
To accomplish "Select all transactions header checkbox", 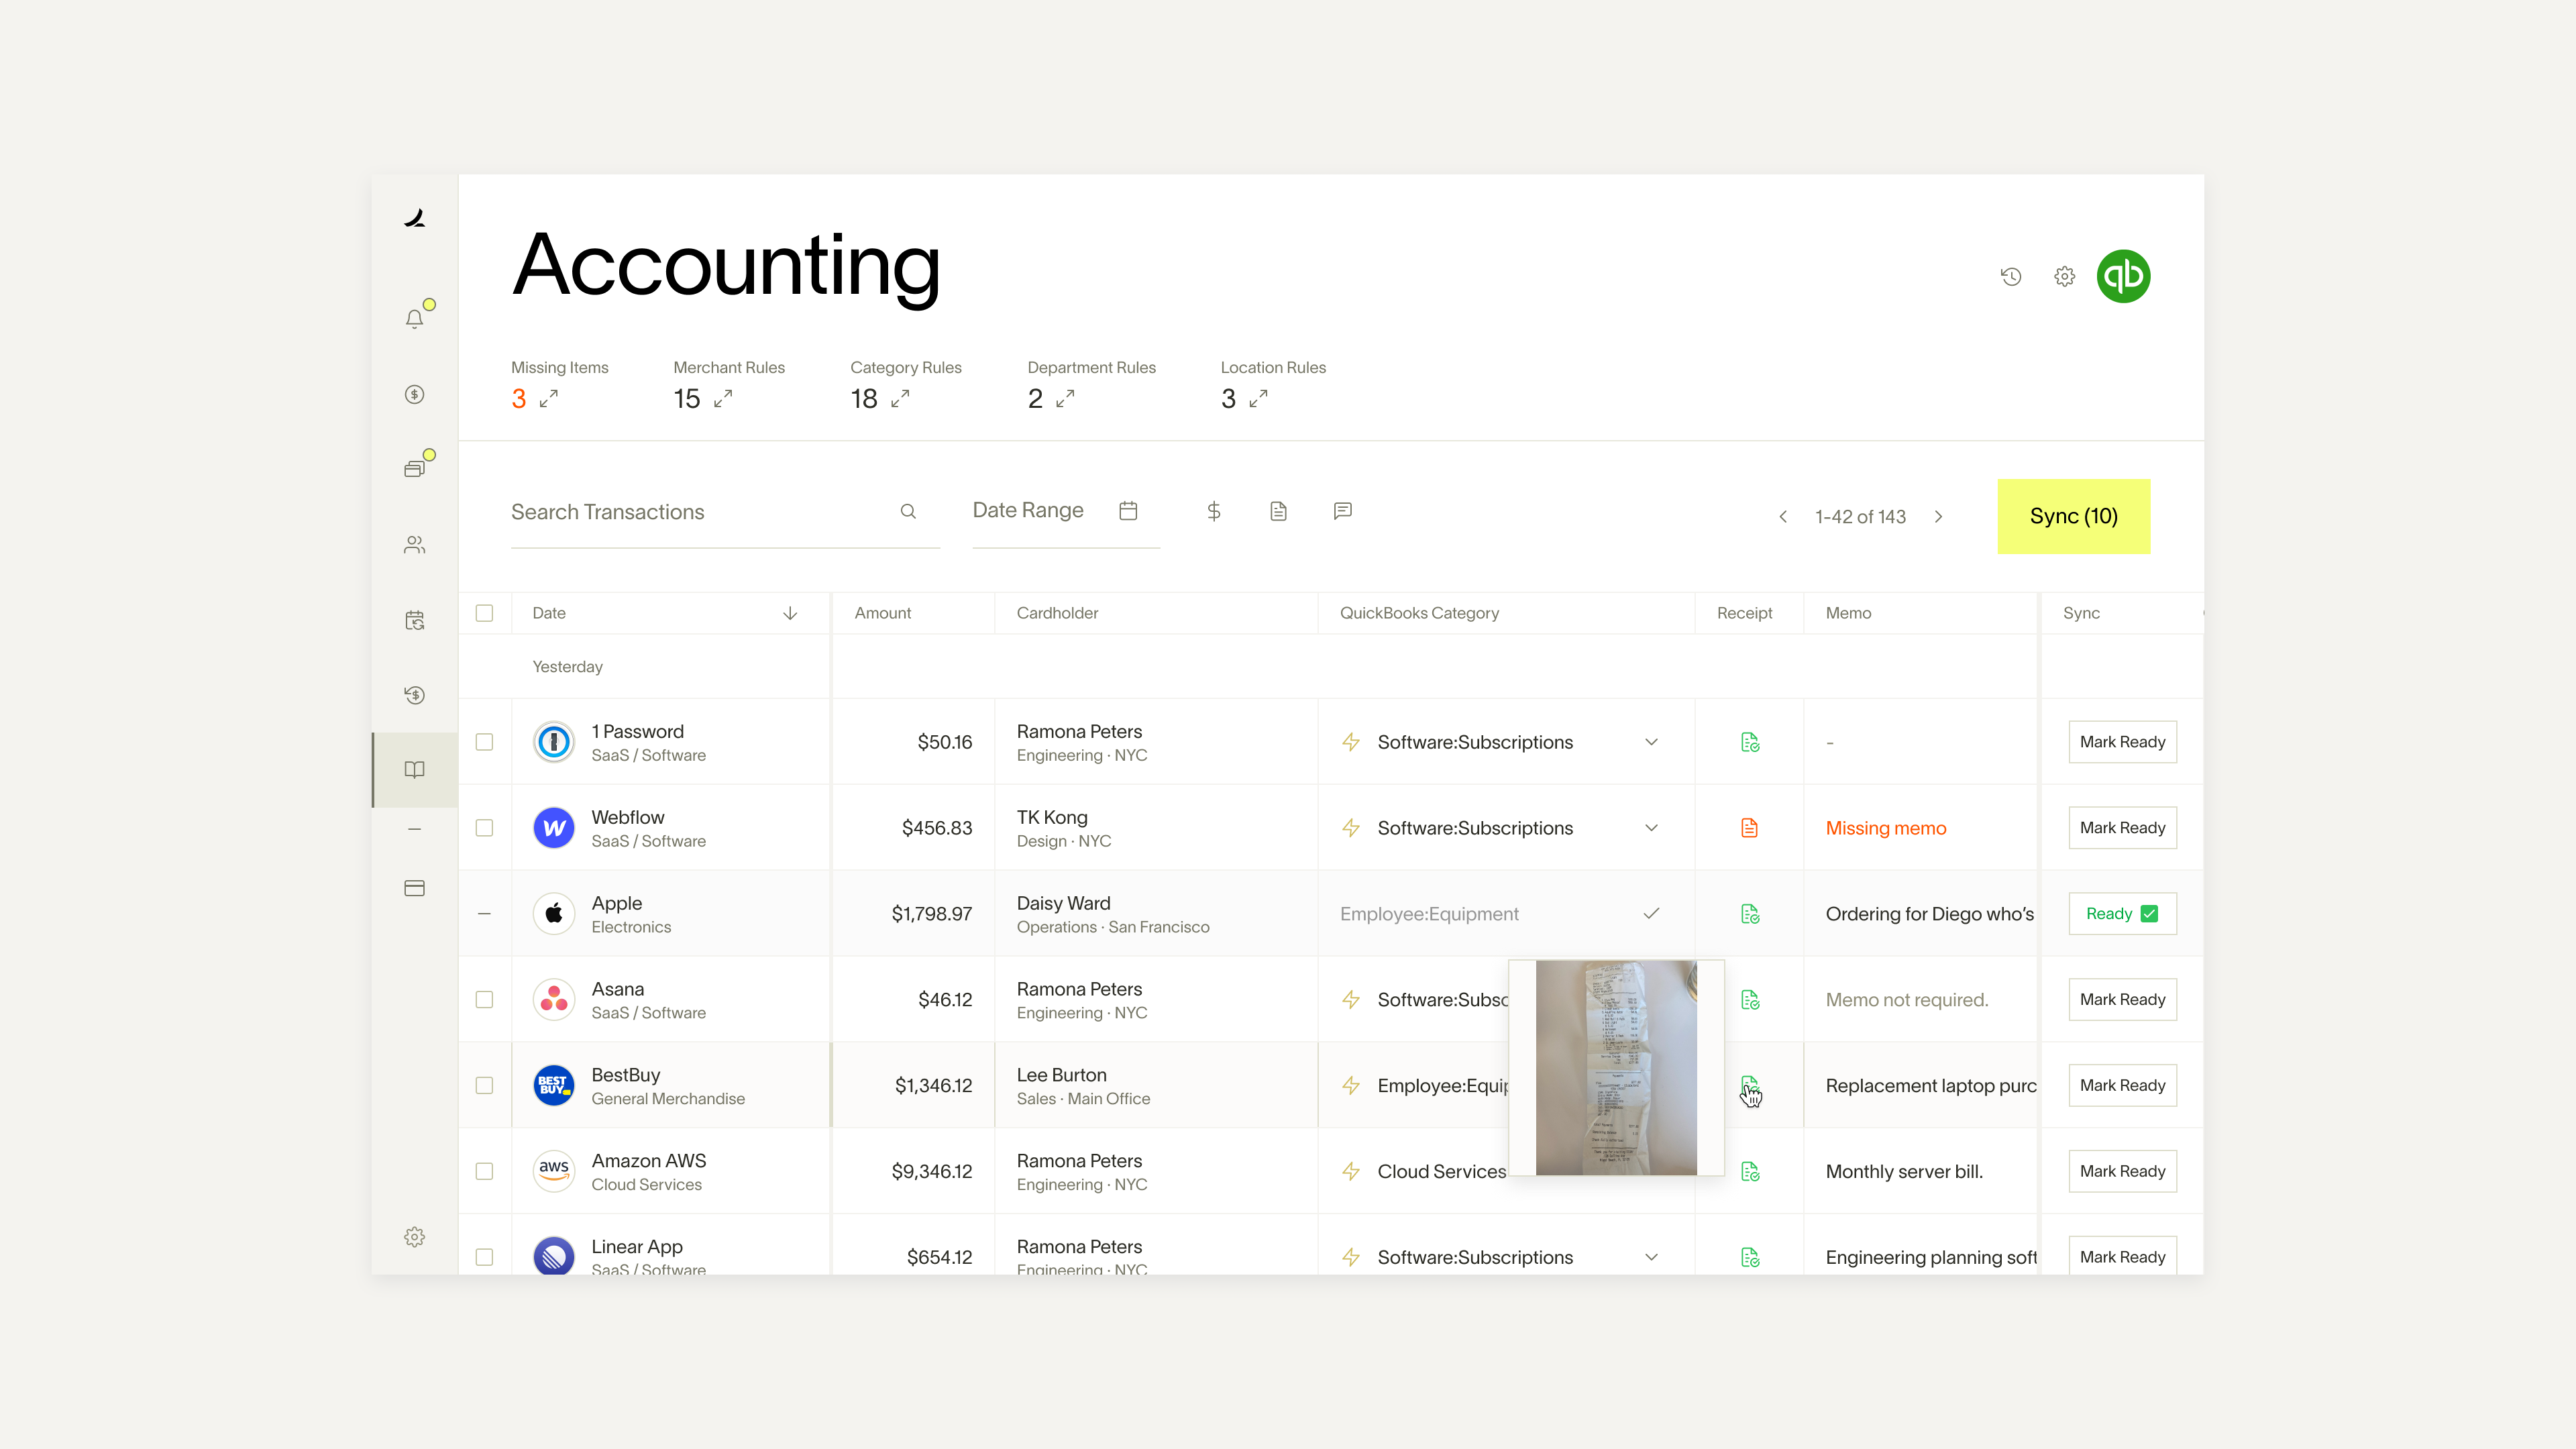I will 484,613.
